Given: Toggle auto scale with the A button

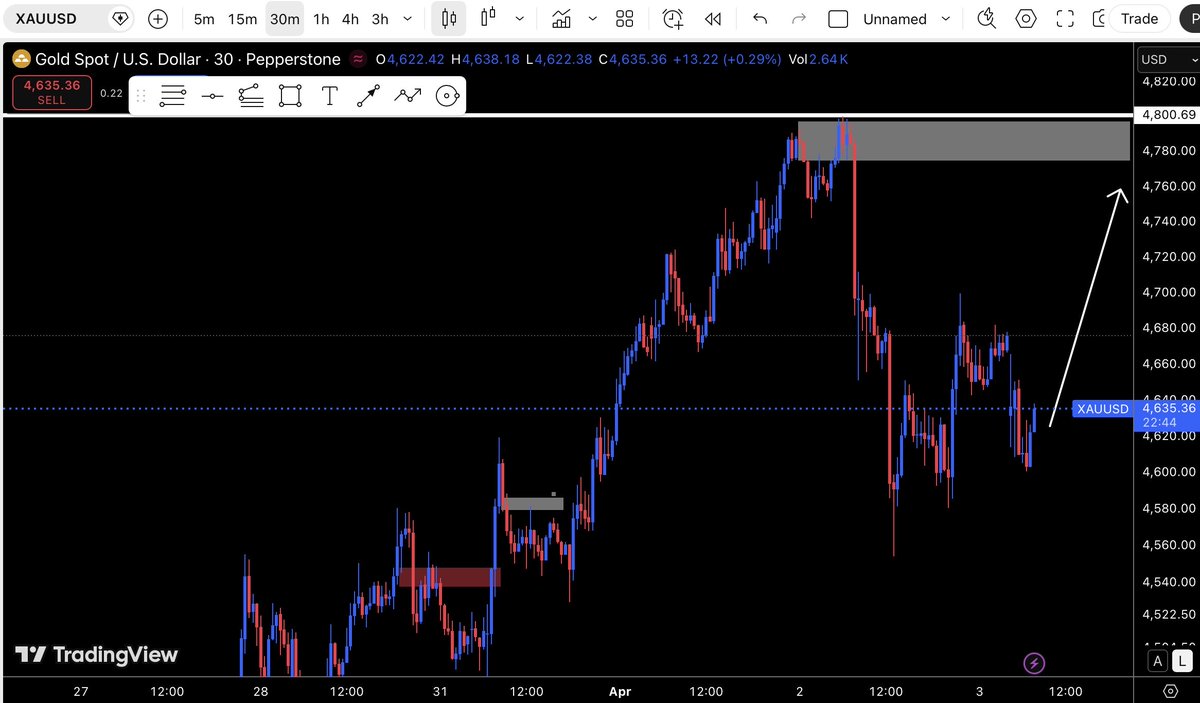Looking at the screenshot, I should 1157,661.
